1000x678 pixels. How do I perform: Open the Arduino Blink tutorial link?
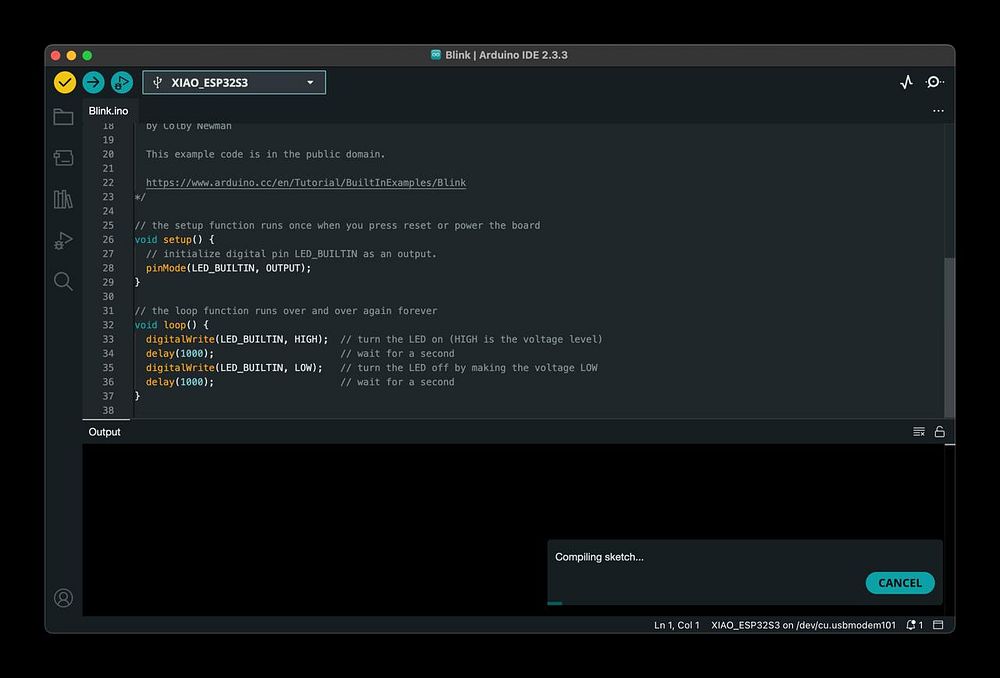(305, 183)
